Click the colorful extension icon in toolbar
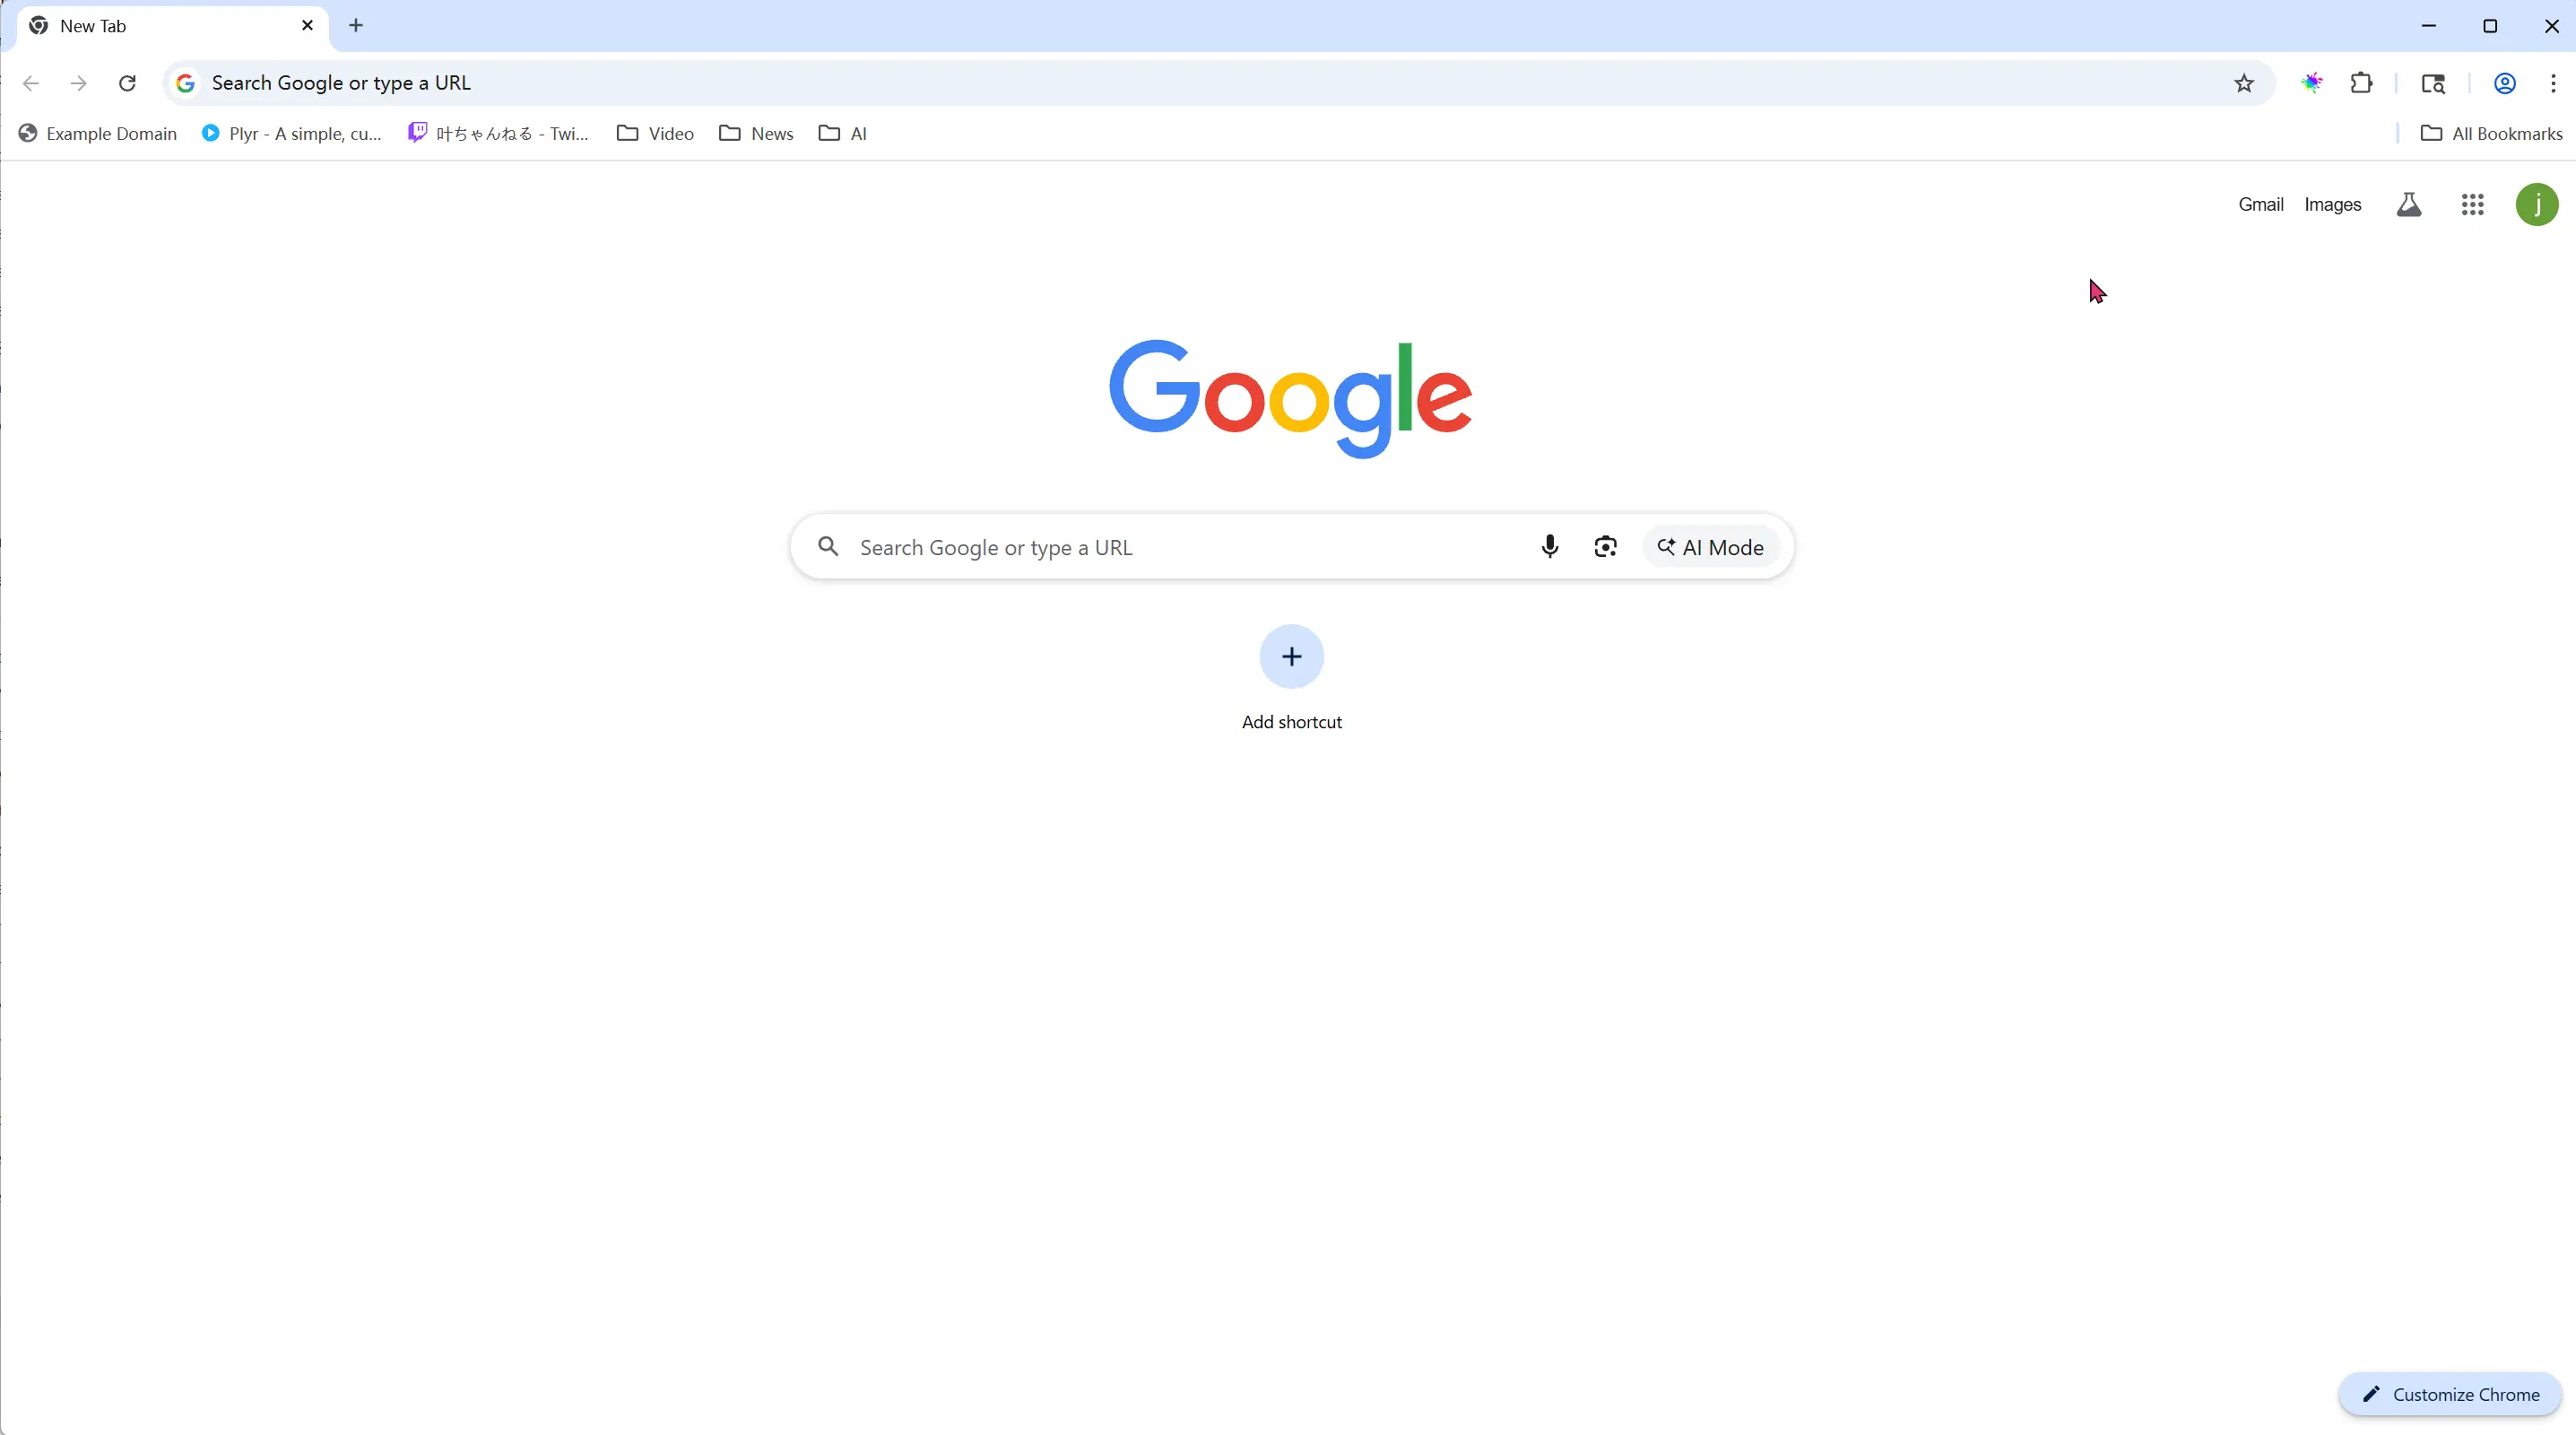Screen dimensions: 2576x1435 pyautogui.click(x=2311, y=83)
